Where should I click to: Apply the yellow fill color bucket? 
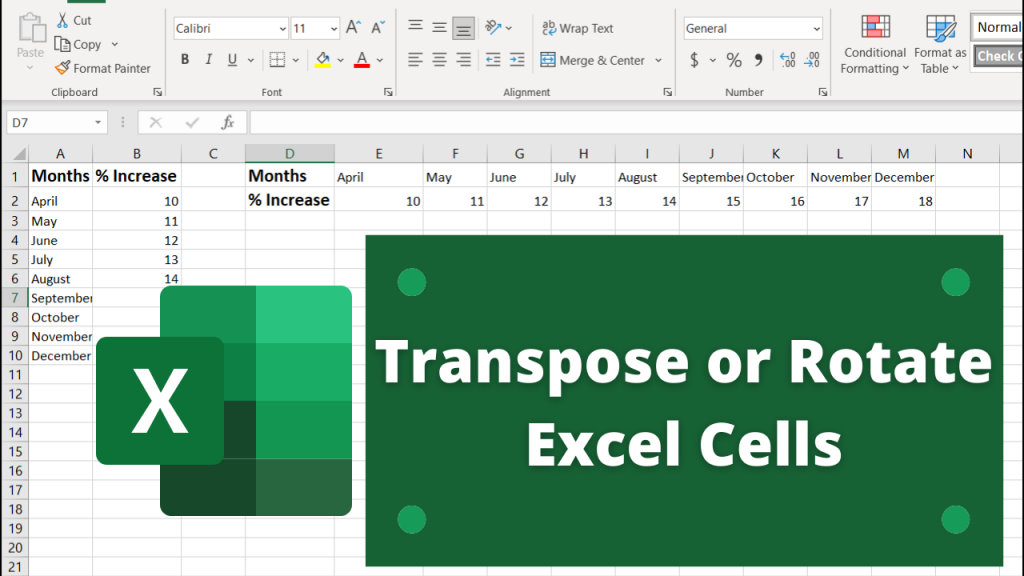(x=323, y=60)
